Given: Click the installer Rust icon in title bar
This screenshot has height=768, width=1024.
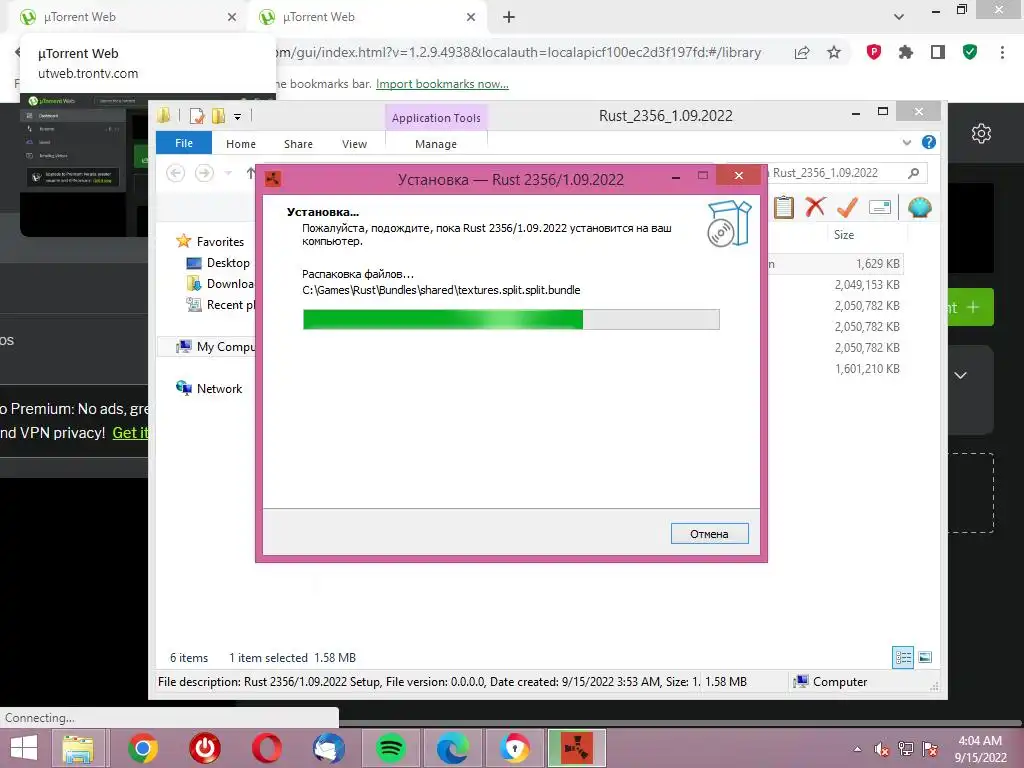Looking at the screenshot, I should (x=273, y=178).
